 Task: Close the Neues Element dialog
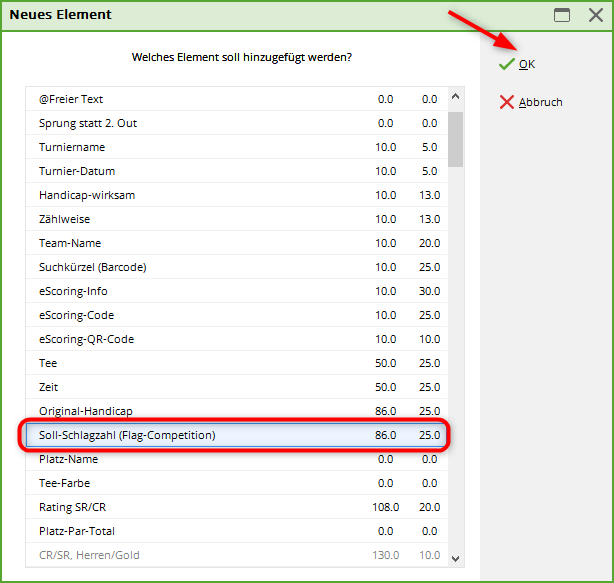(593, 15)
